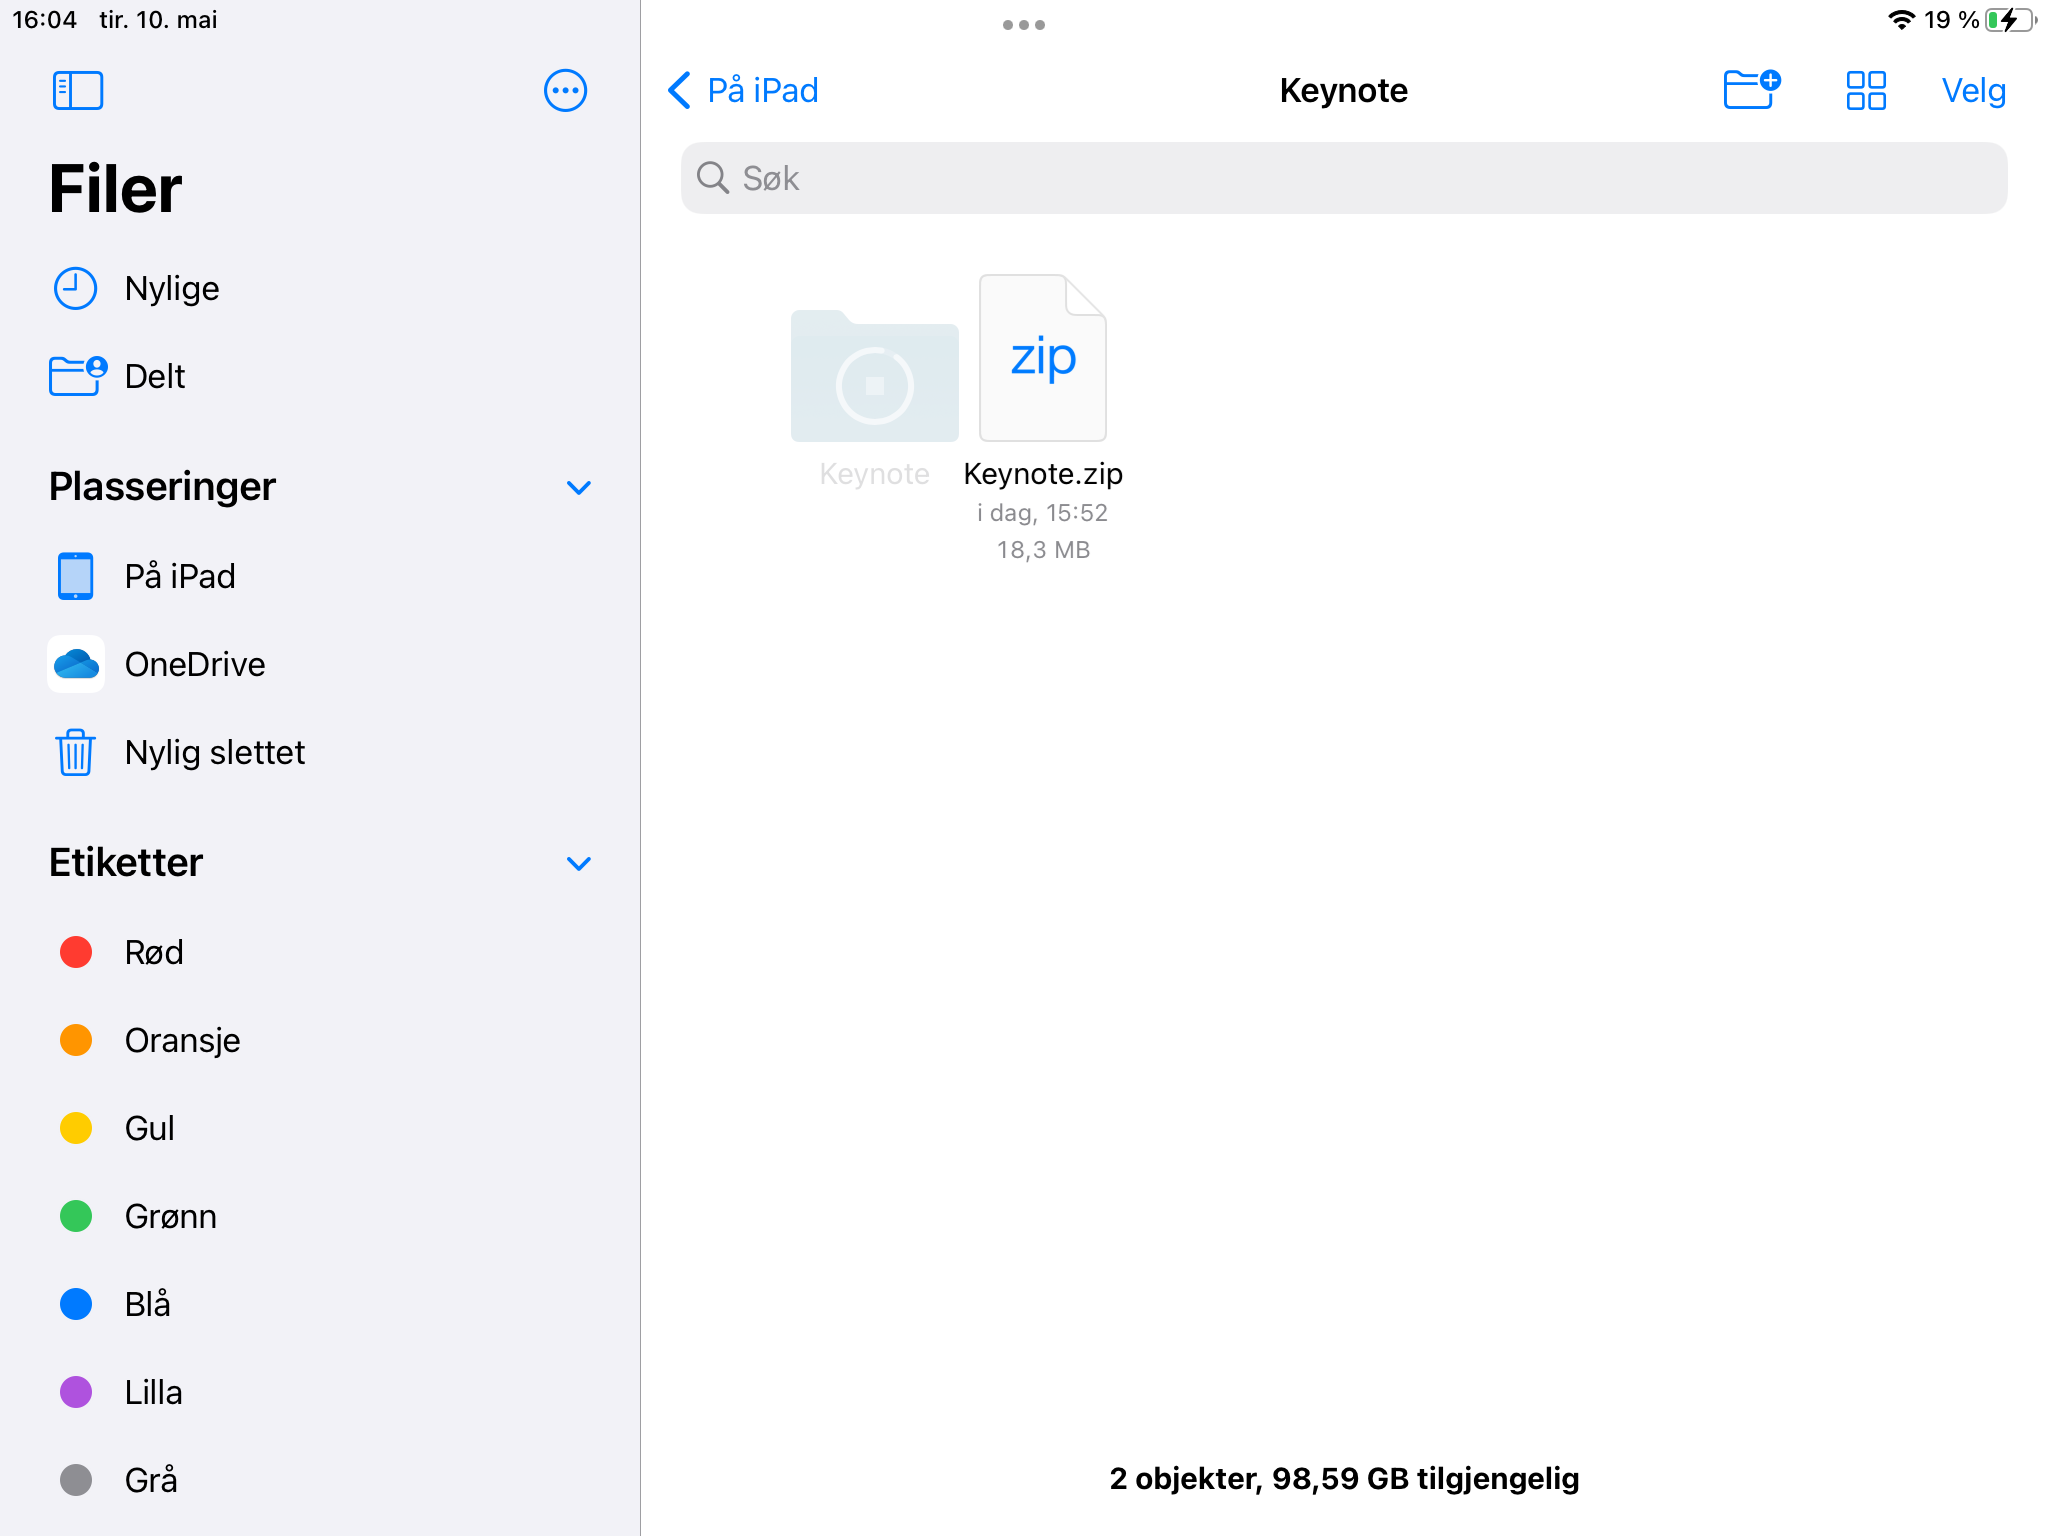Screen dimensions: 2048x1536
Task: Toggle the sidebar panel icon
Action: 78,91
